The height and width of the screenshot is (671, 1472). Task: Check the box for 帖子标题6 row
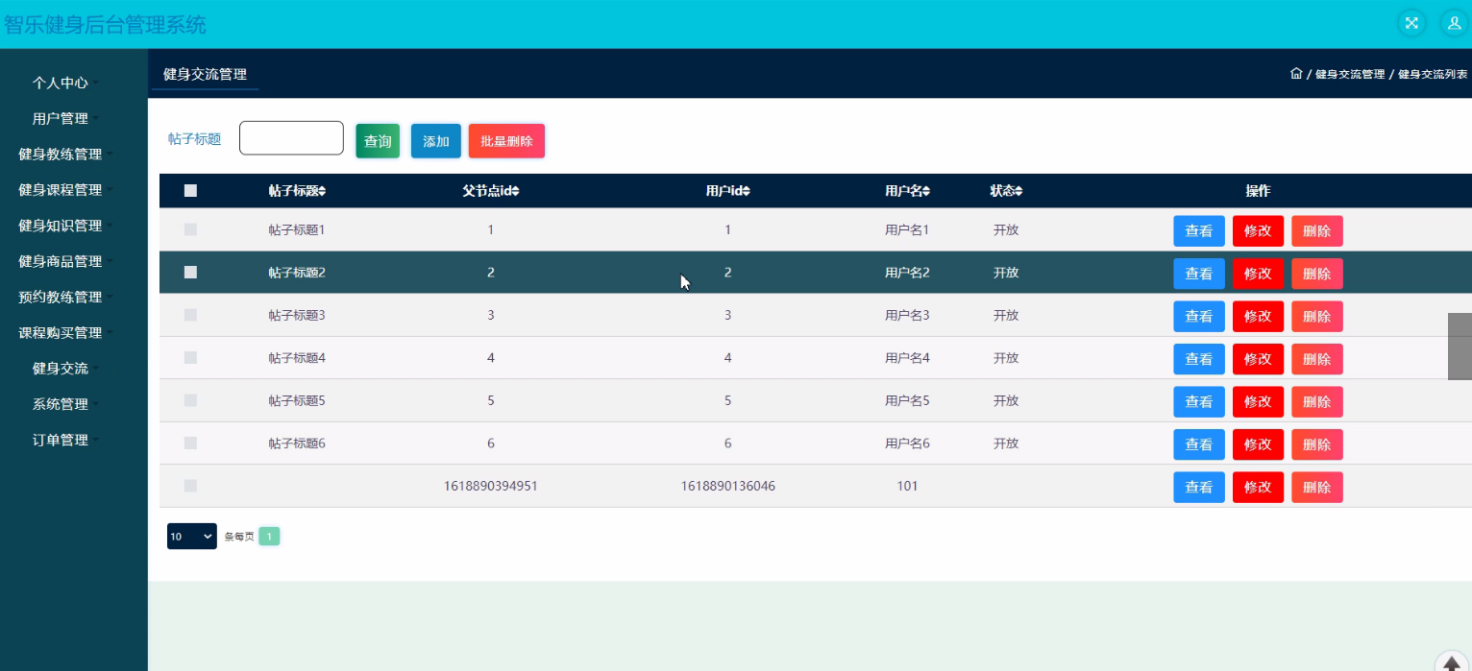click(191, 443)
